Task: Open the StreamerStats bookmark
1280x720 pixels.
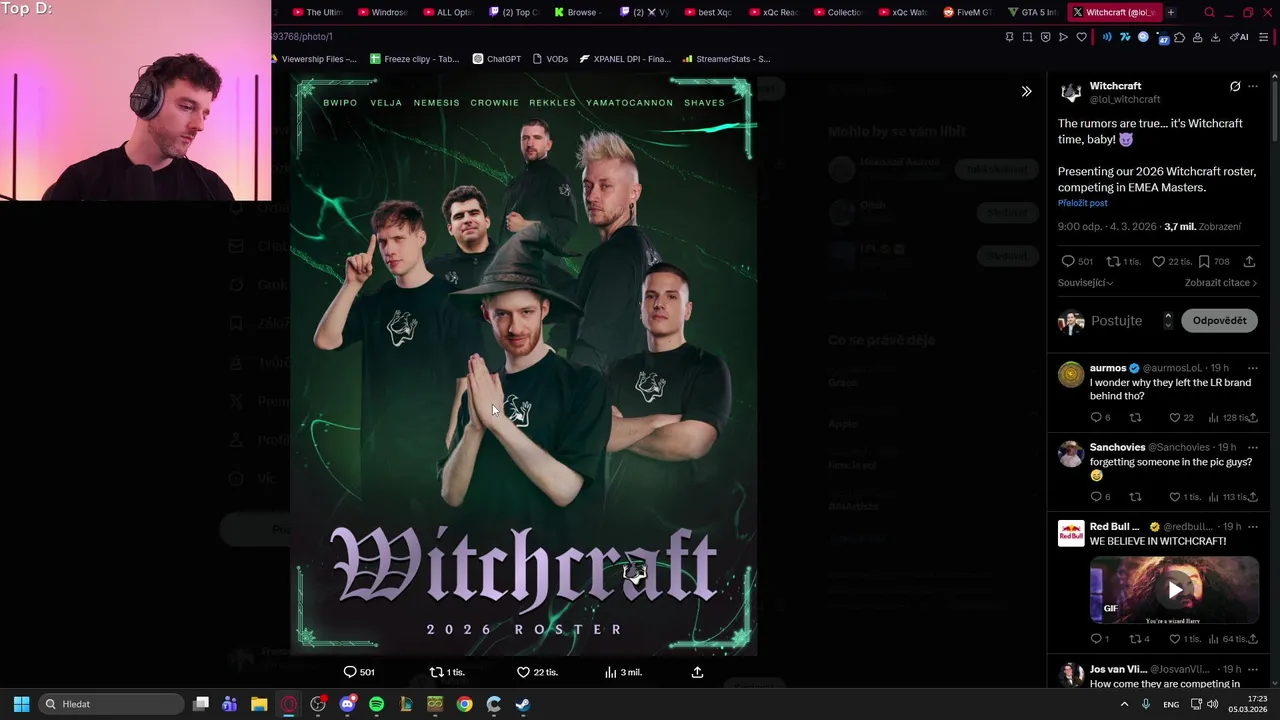Action: coord(726,59)
